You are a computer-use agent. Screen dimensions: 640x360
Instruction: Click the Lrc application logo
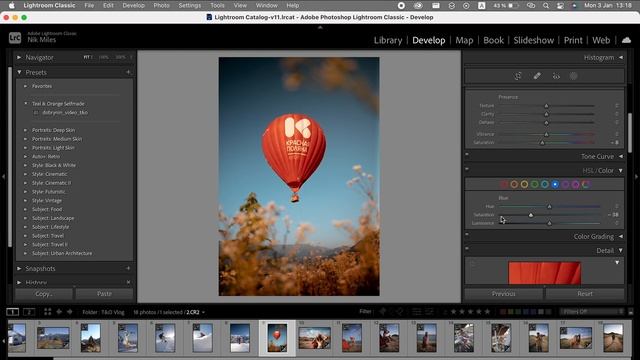click(x=15, y=38)
